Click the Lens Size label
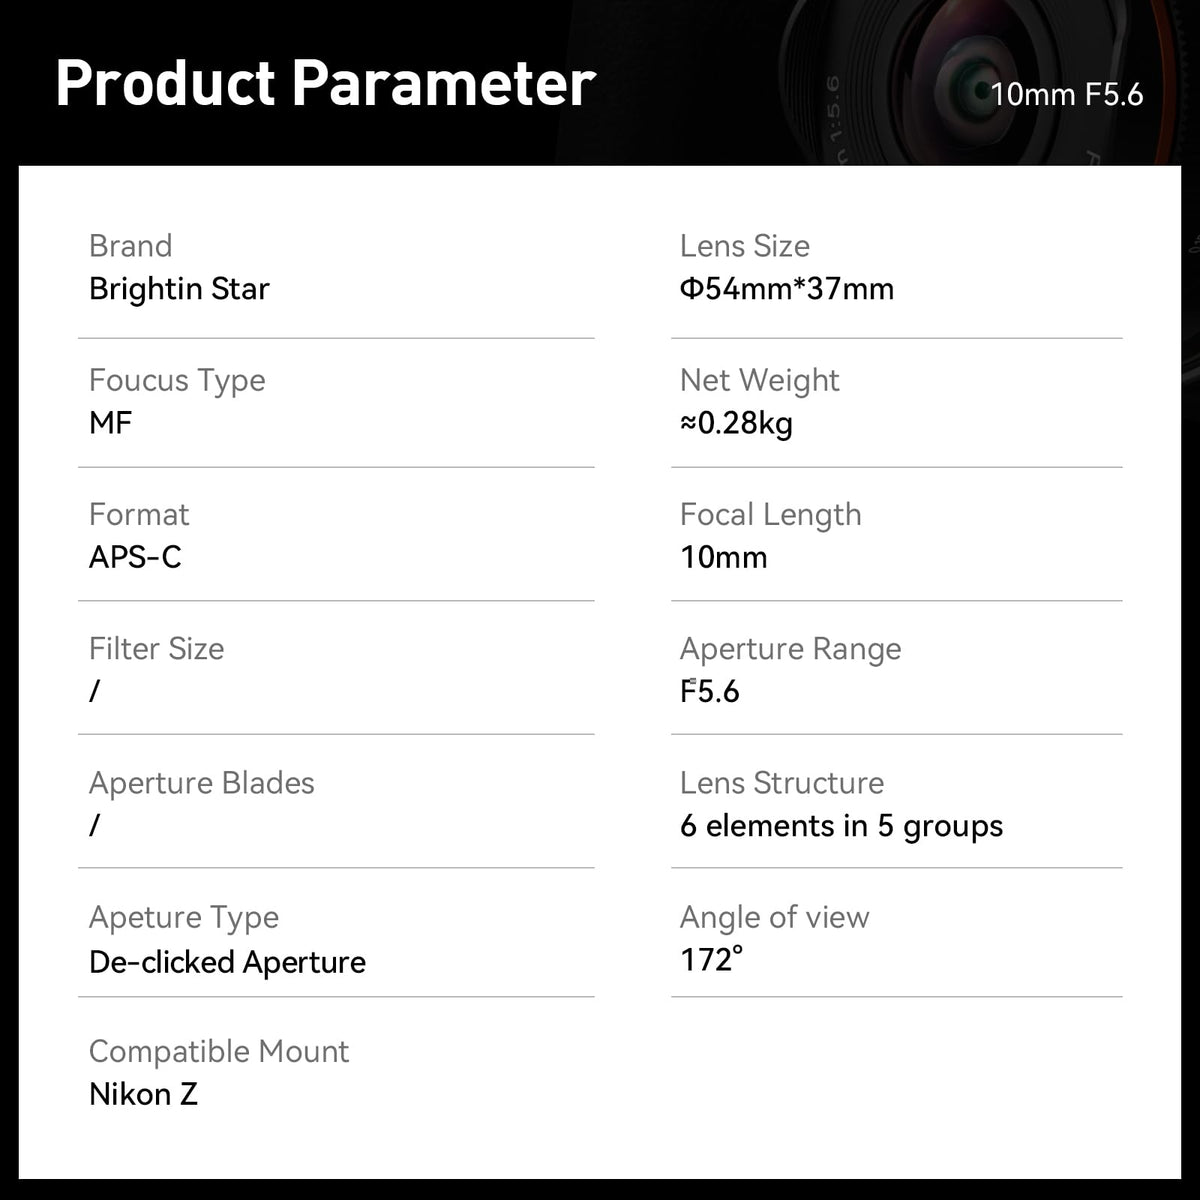The height and width of the screenshot is (1200, 1200). 744,246
